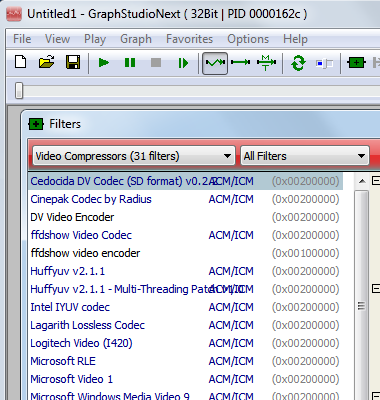Click the seek bar slider thumb
Screen dimensions: 380x400
(19, 91)
